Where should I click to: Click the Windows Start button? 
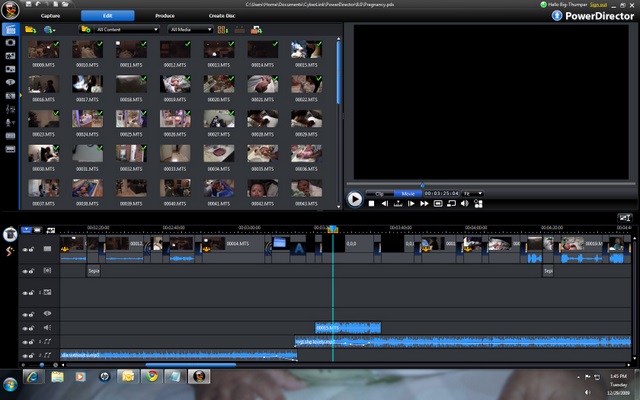(x=10, y=384)
